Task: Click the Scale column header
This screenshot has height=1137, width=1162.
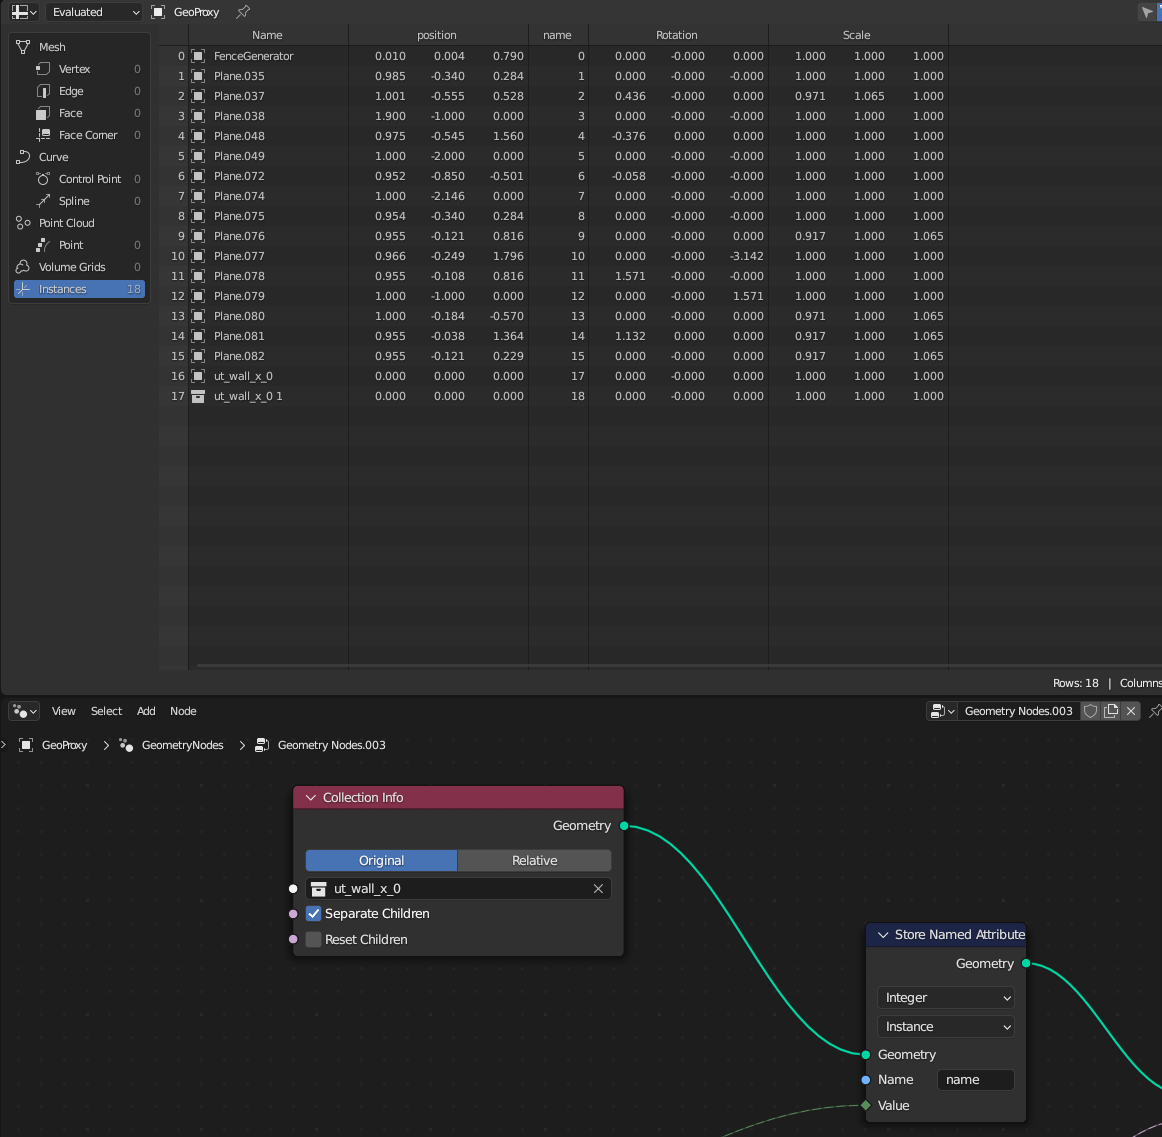Action: (x=857, y=35)
